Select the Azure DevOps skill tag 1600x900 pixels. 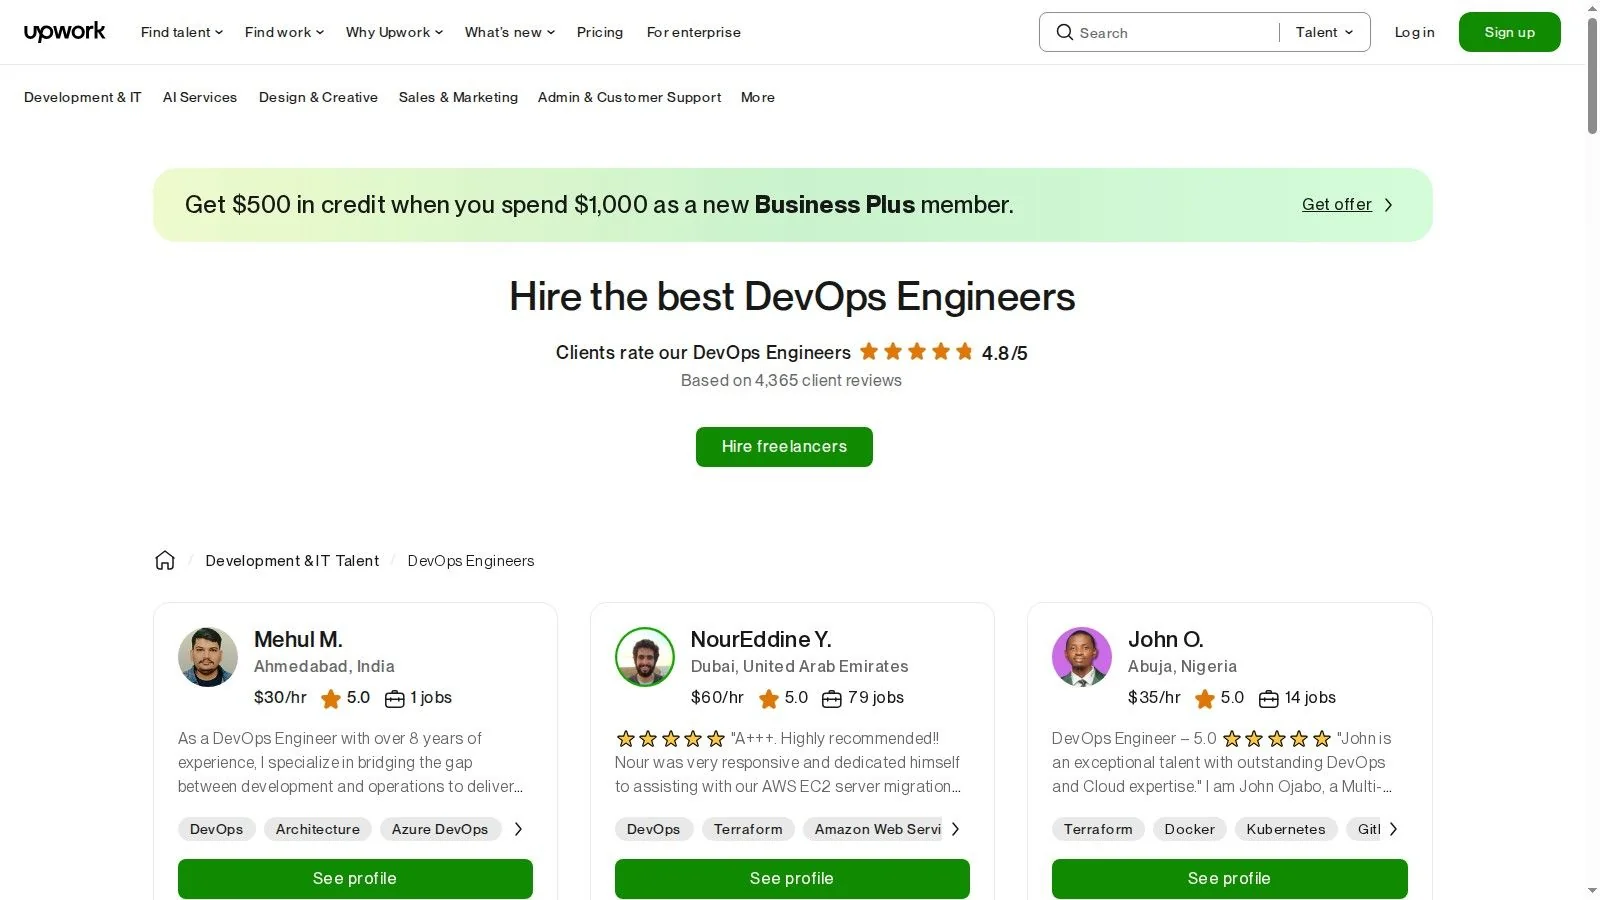click(440, 829)
